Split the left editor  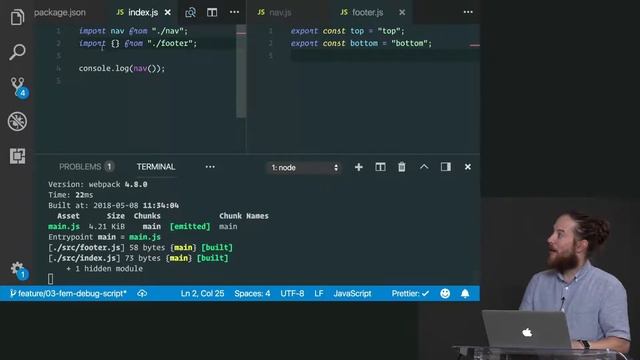pos(212,12)
